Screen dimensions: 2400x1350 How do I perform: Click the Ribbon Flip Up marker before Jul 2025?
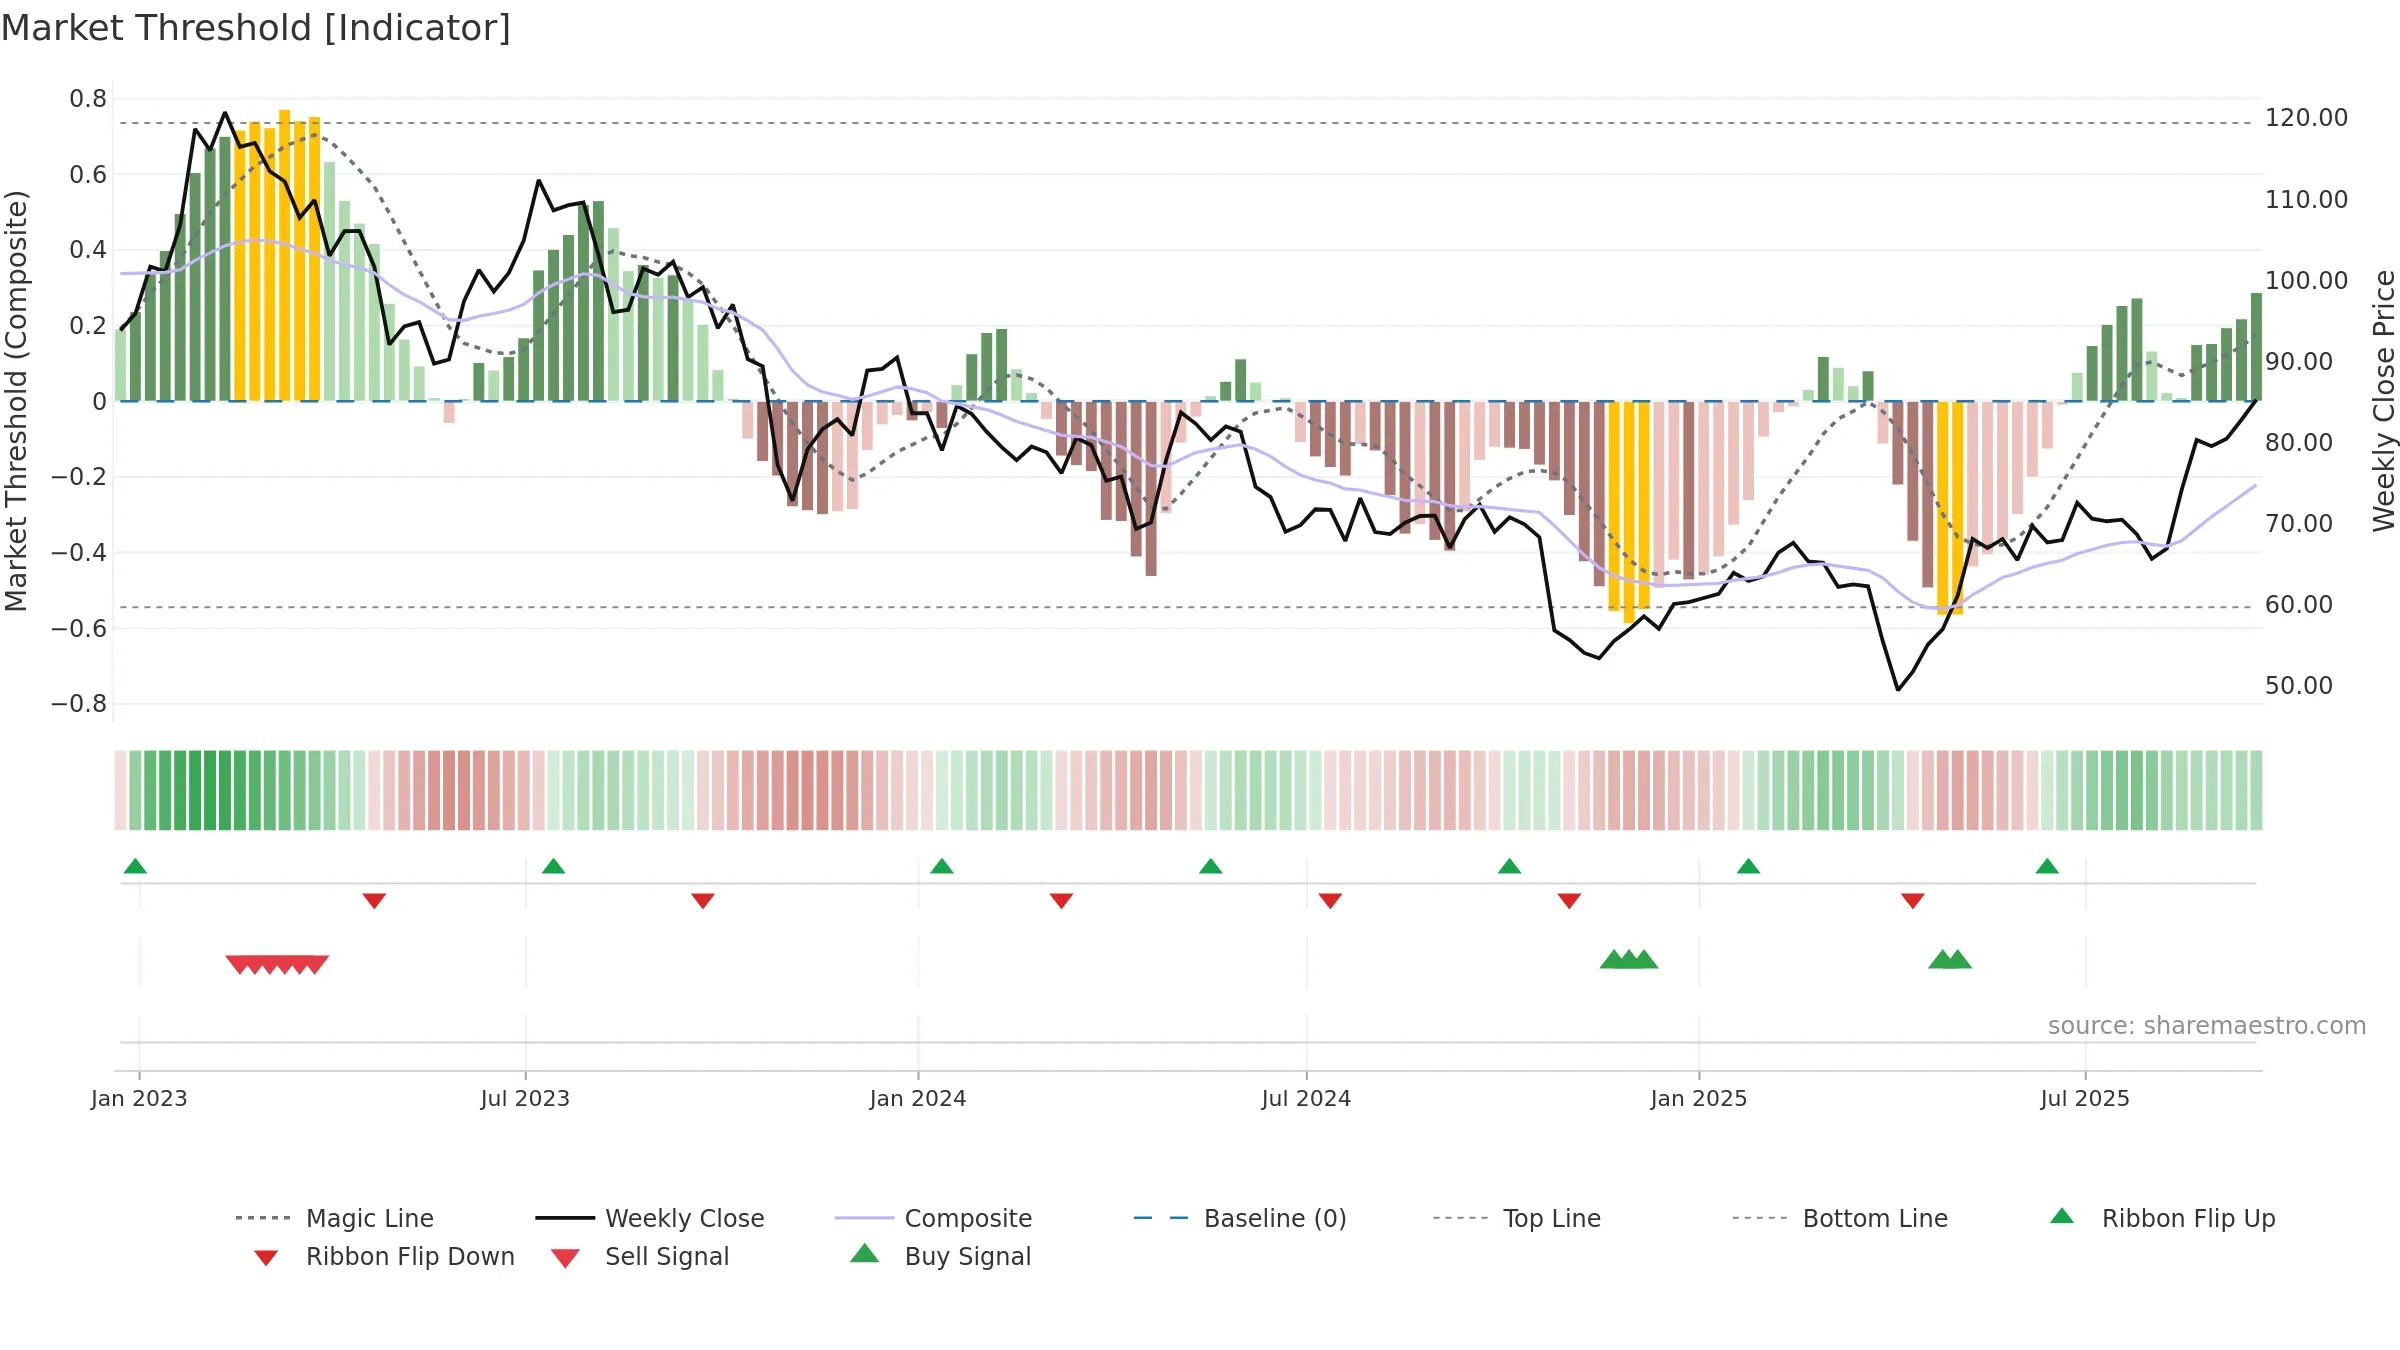tap(2047, 866)
